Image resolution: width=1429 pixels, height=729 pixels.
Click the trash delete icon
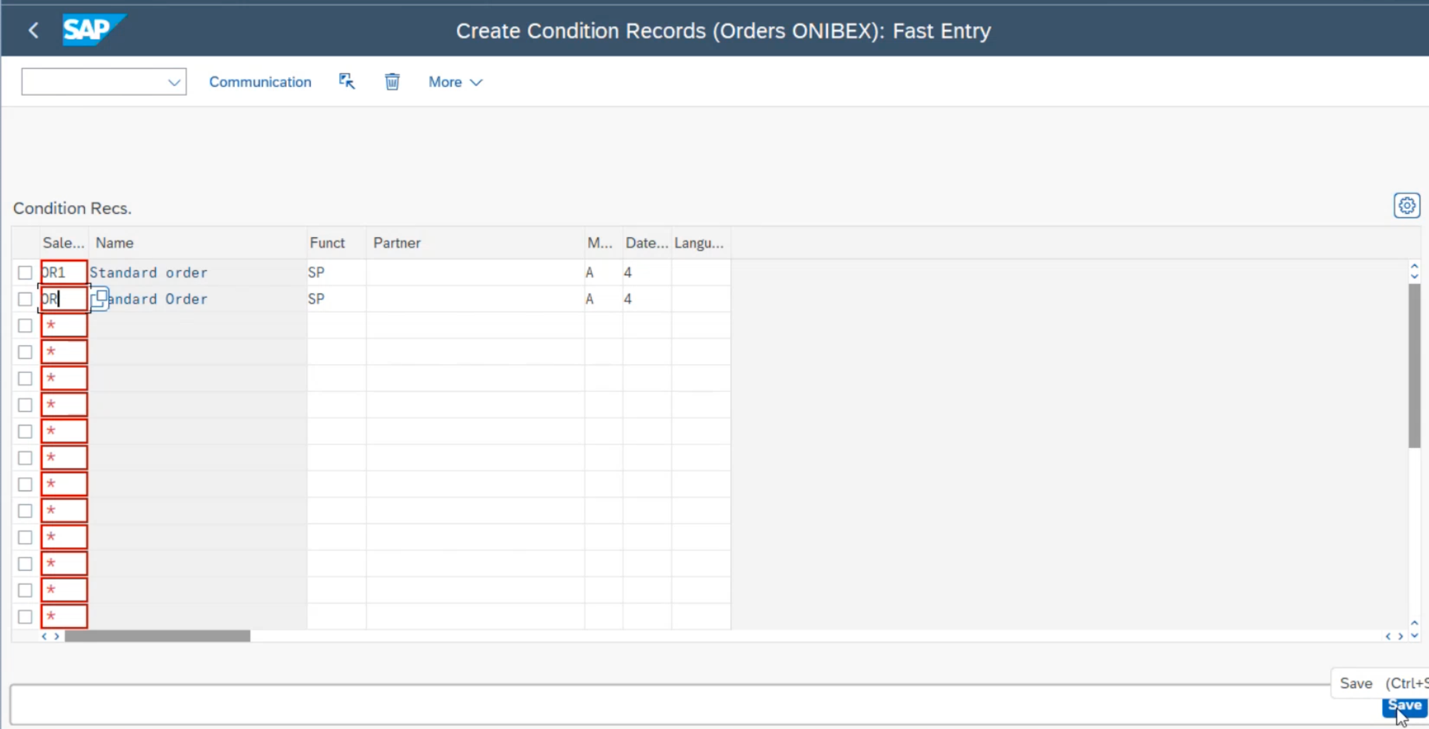(x=392, y=82)
